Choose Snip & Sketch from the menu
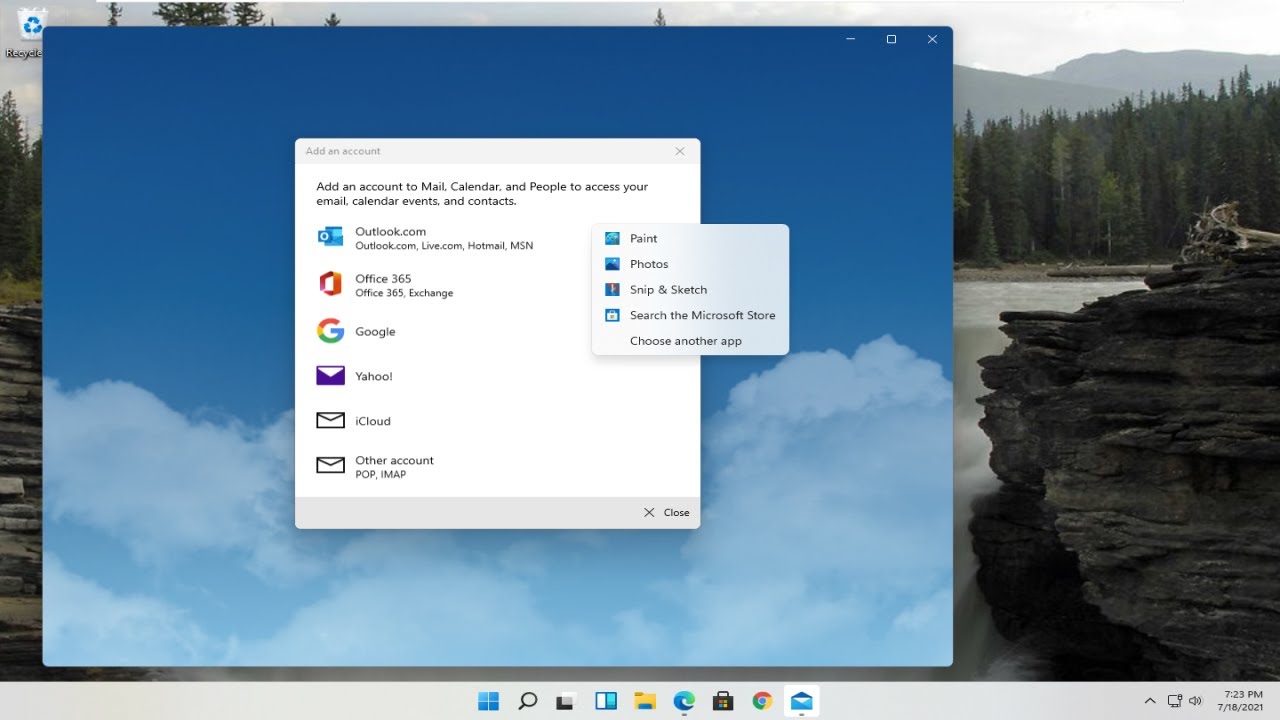The width and height of the screenshot is (1280, 720). point(690,290)
